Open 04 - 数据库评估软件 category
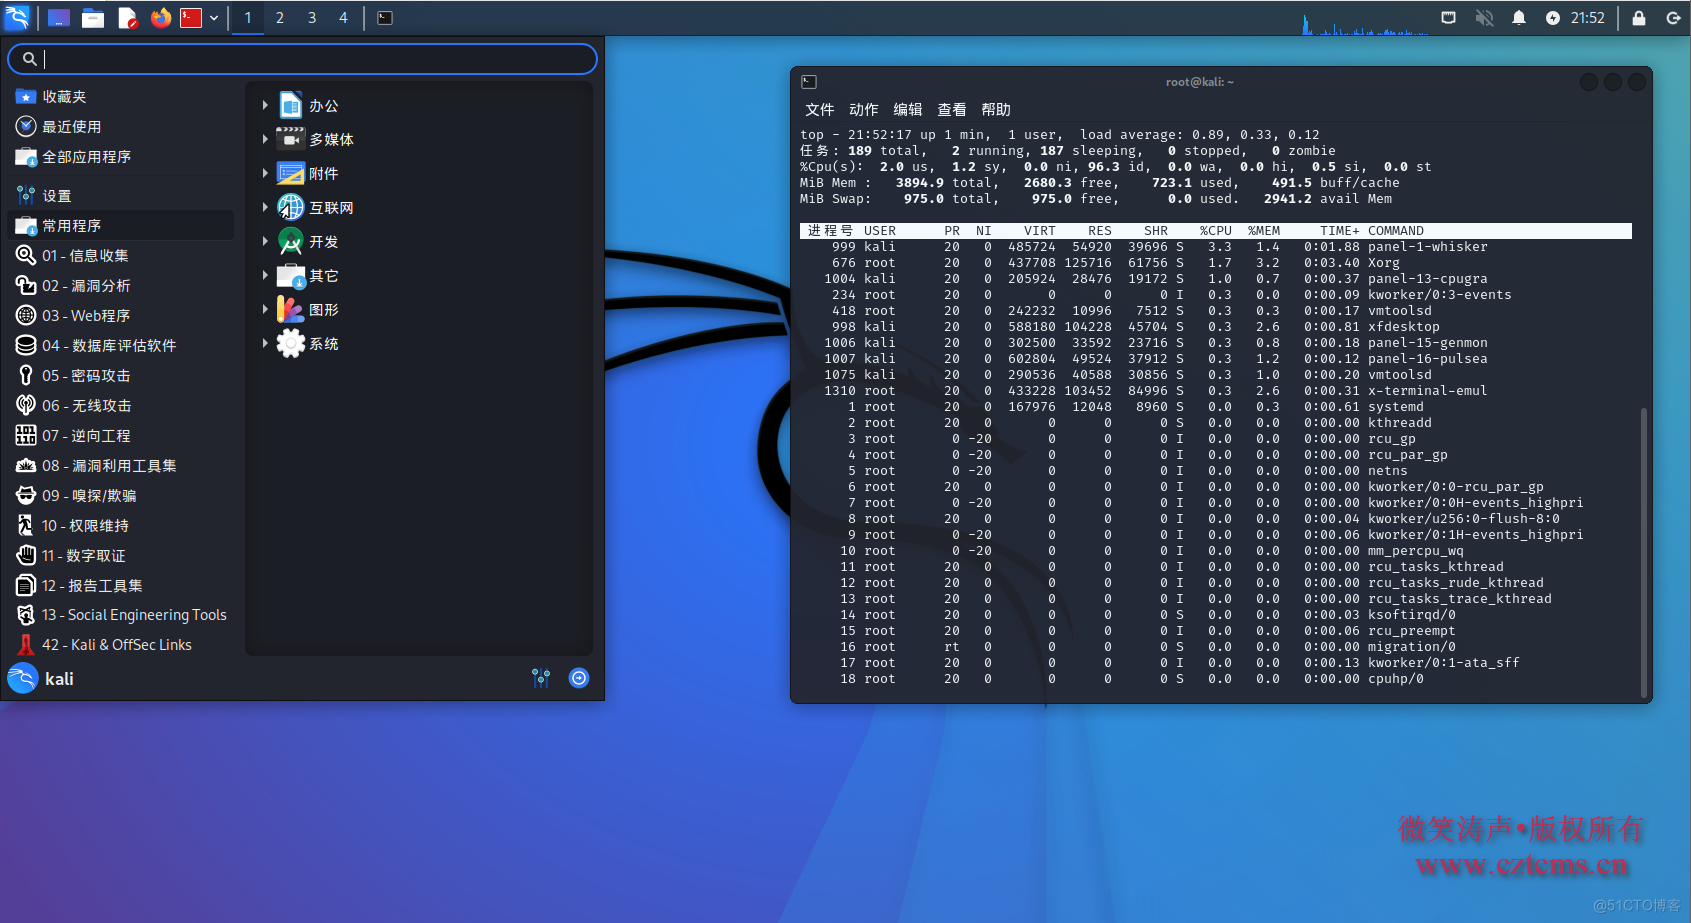The height and width of the screenshot is (923, 1691). pos(120,346)
